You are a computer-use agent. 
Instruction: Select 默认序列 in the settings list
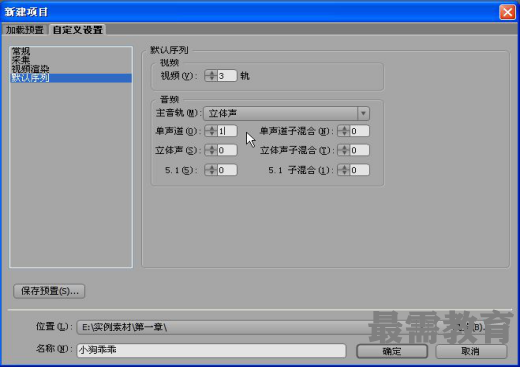click(71, 78)
